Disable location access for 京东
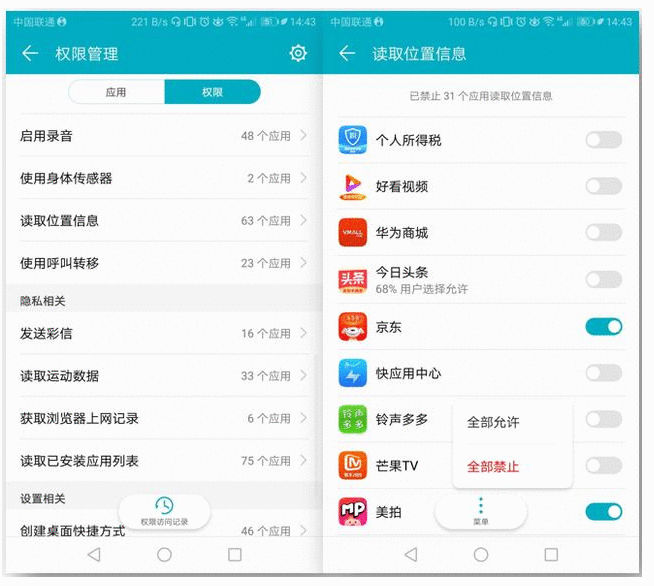Viewport: 654px width, 586px height. [x=604, y=327]
